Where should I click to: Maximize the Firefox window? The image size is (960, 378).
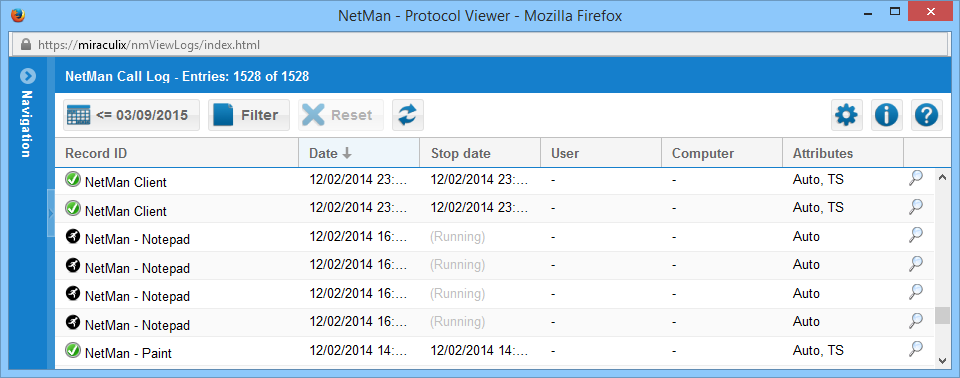(895, 11)
